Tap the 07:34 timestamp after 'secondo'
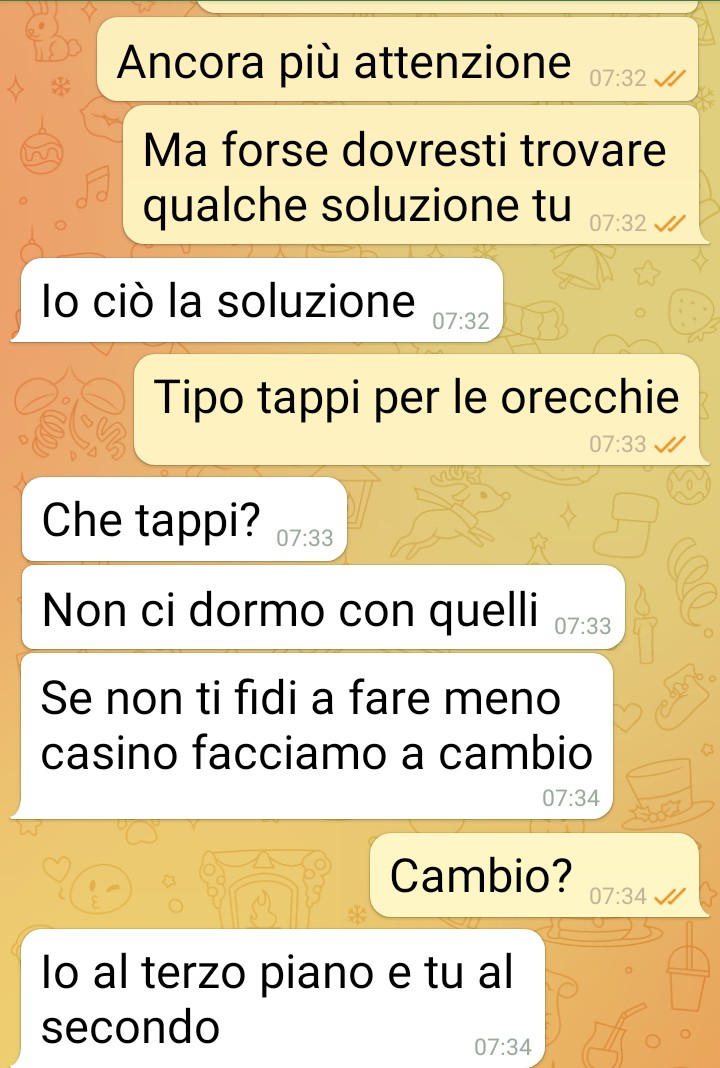Image resolution: width=720 pixels, height=1068 pixels. 503,1047
